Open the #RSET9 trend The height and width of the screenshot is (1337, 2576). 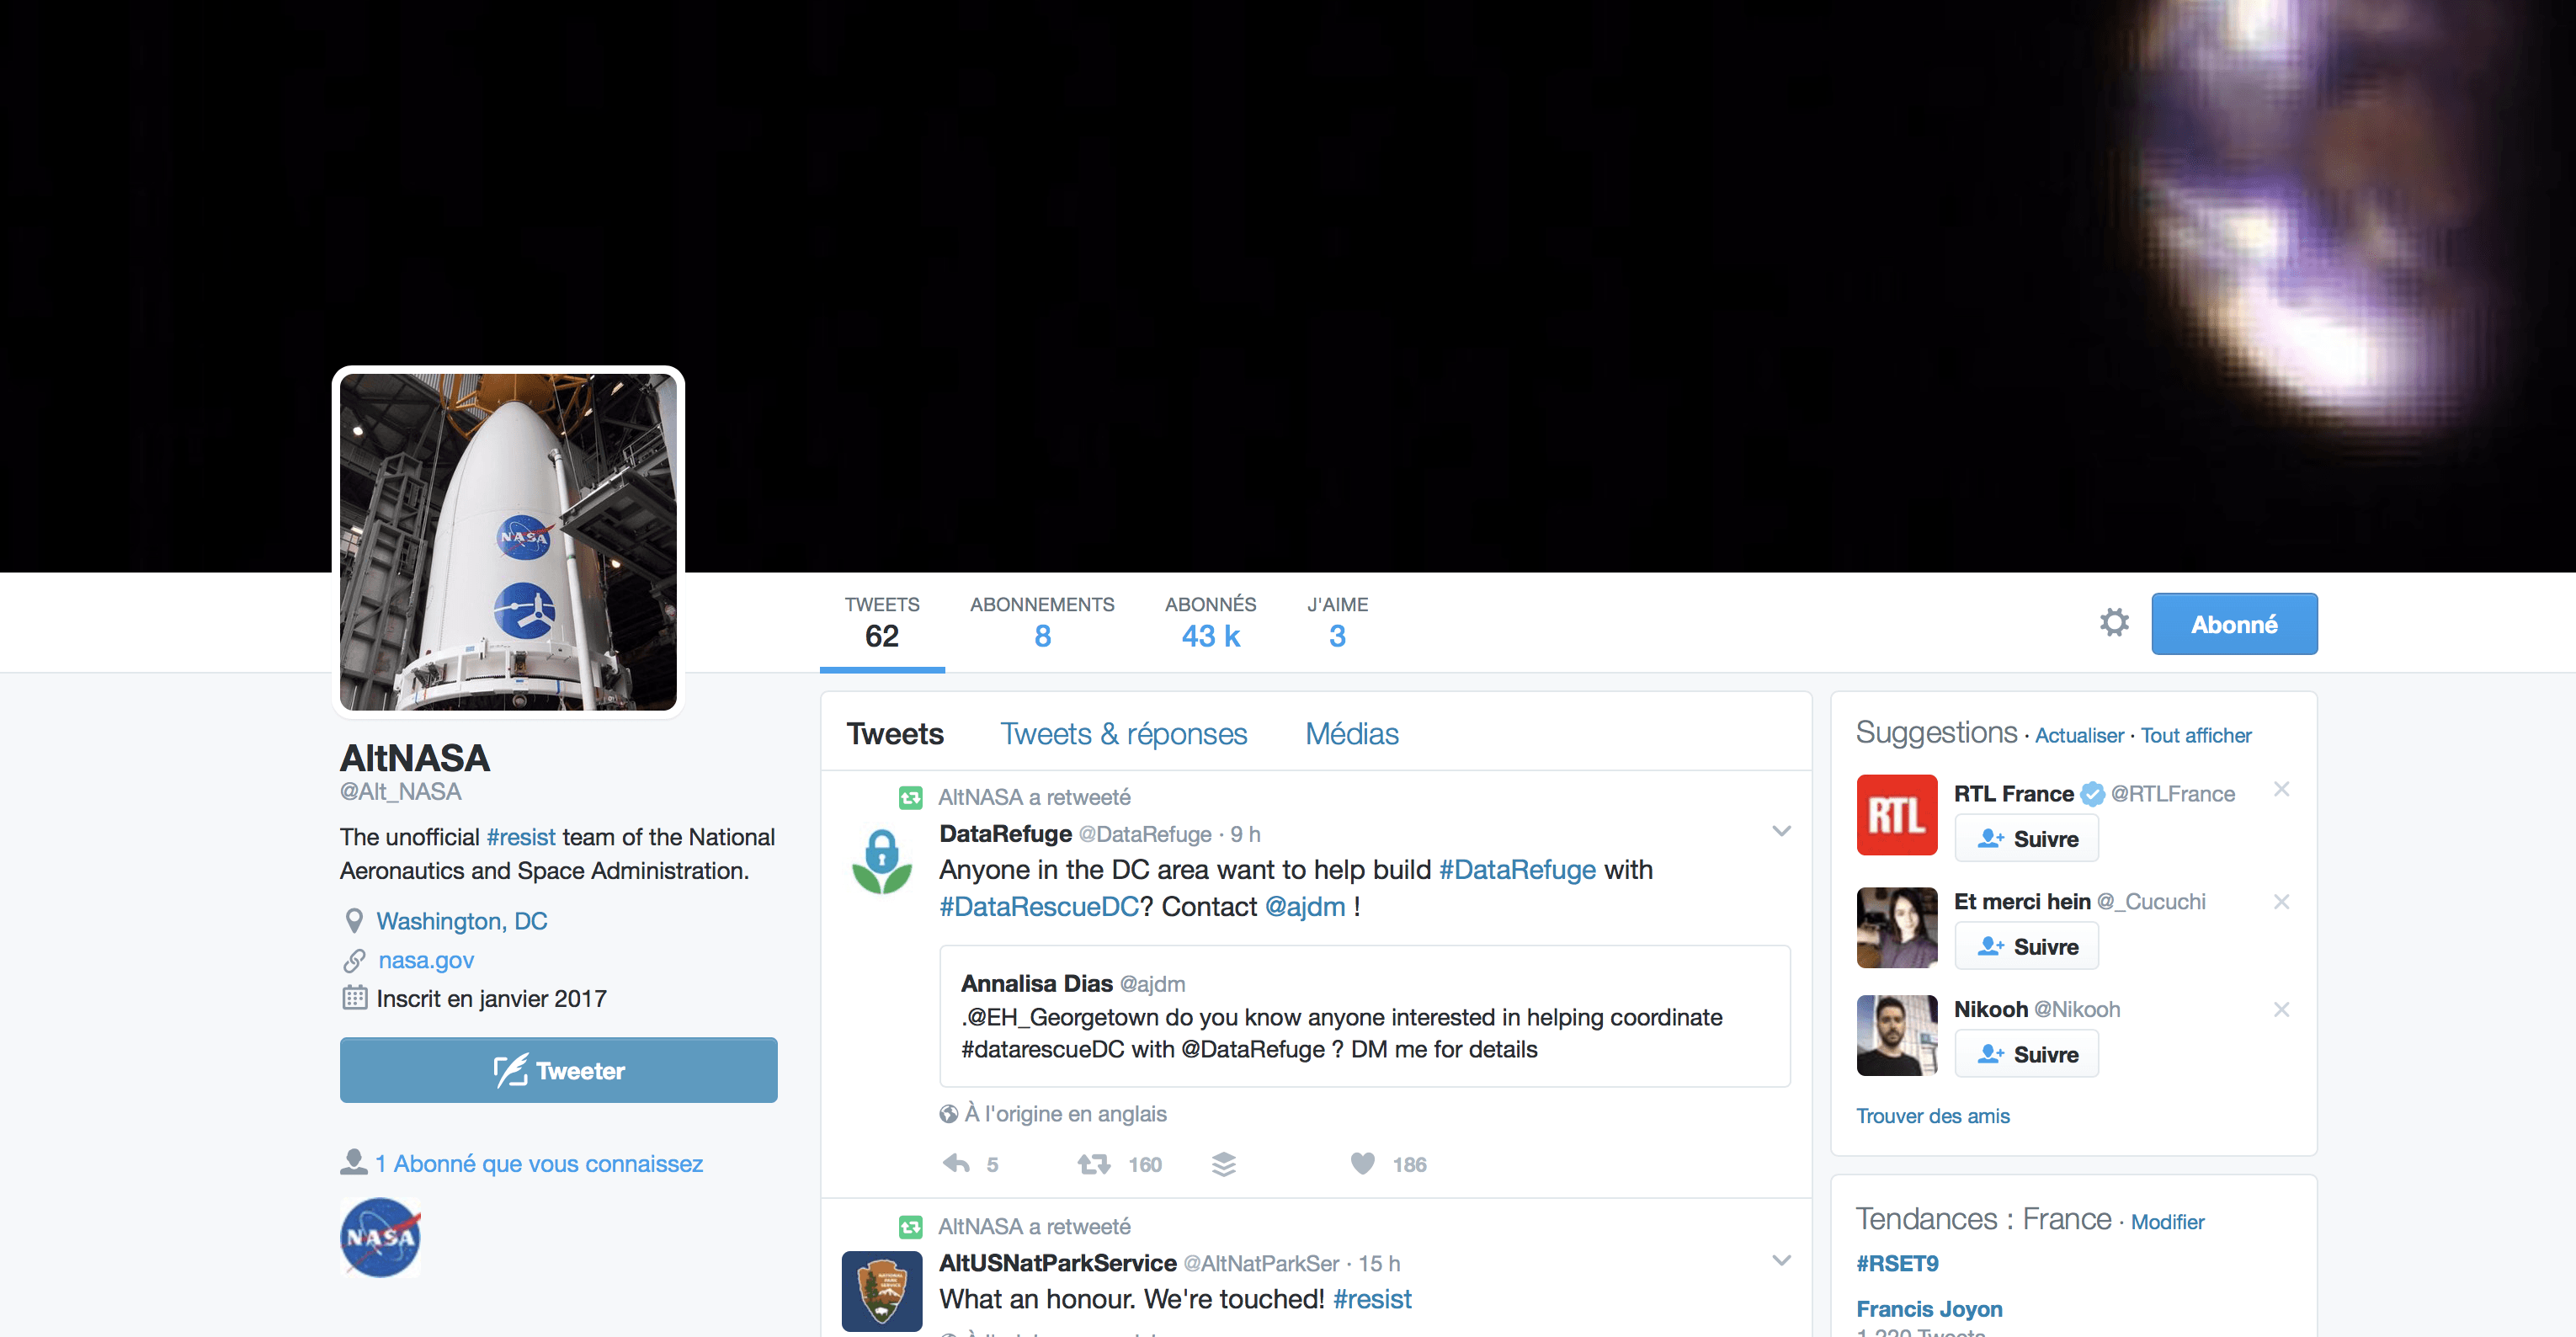pyautogui.click(x=1897, y=1263)
